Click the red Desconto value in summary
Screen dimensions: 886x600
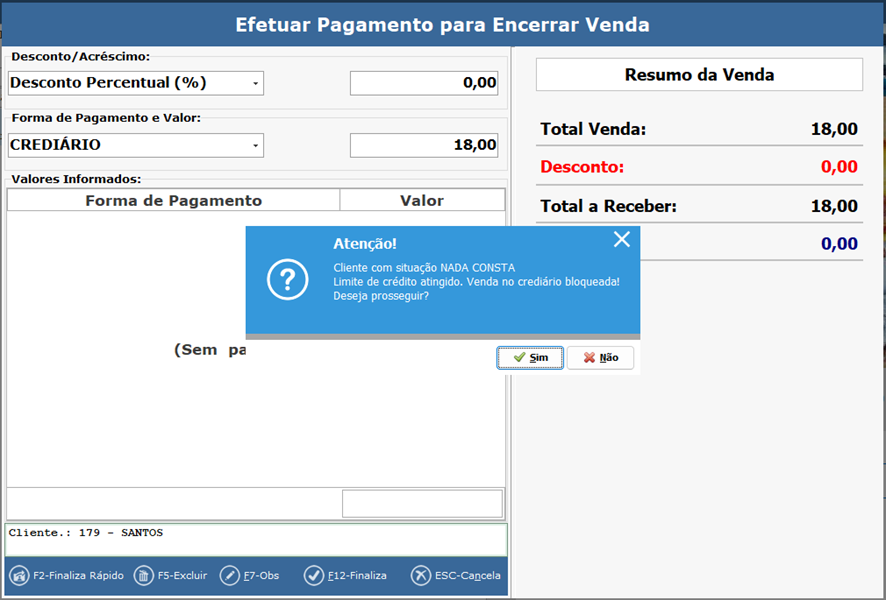tap(838, 167)
